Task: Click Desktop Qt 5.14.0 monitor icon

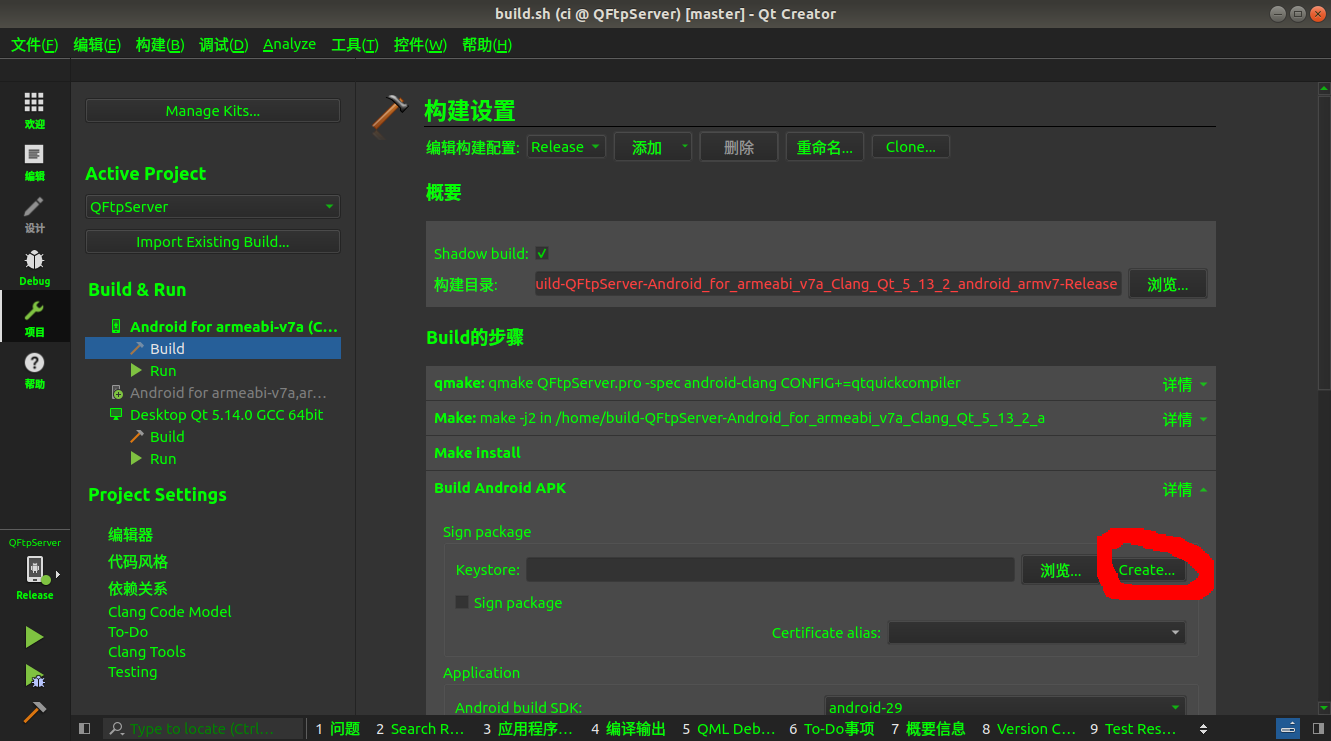Action: pos(116,415)
